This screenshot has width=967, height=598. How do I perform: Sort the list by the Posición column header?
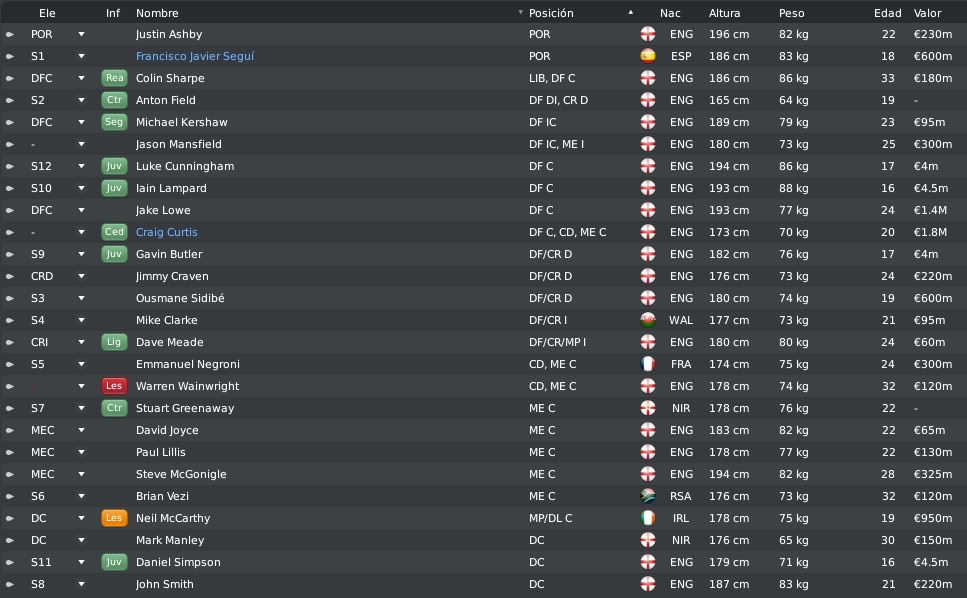point(551,13)
